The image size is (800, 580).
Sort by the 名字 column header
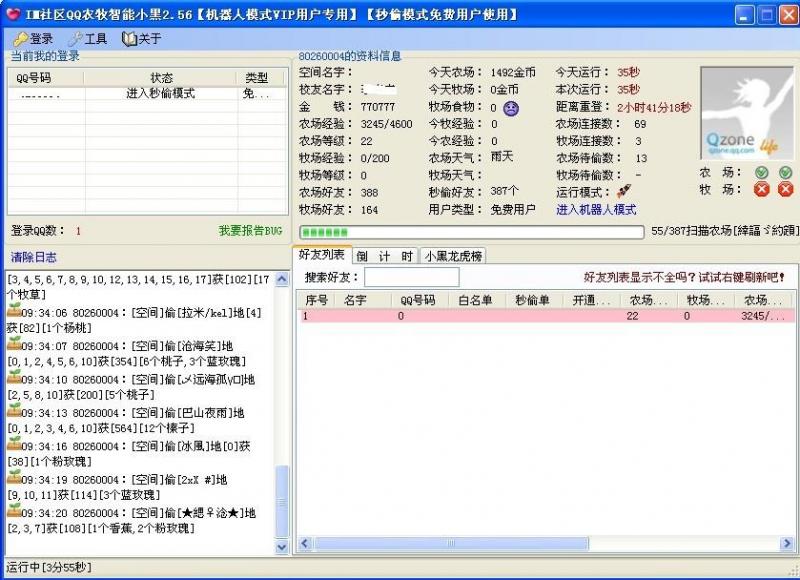coord(362,300)
